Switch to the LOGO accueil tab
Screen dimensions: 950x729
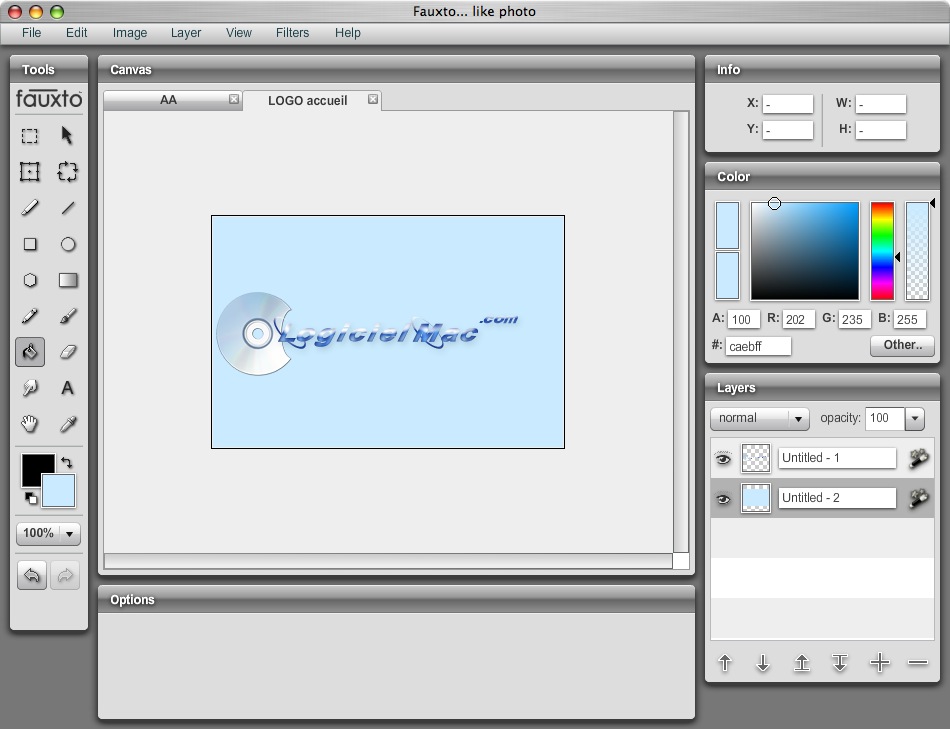[307, 101]
